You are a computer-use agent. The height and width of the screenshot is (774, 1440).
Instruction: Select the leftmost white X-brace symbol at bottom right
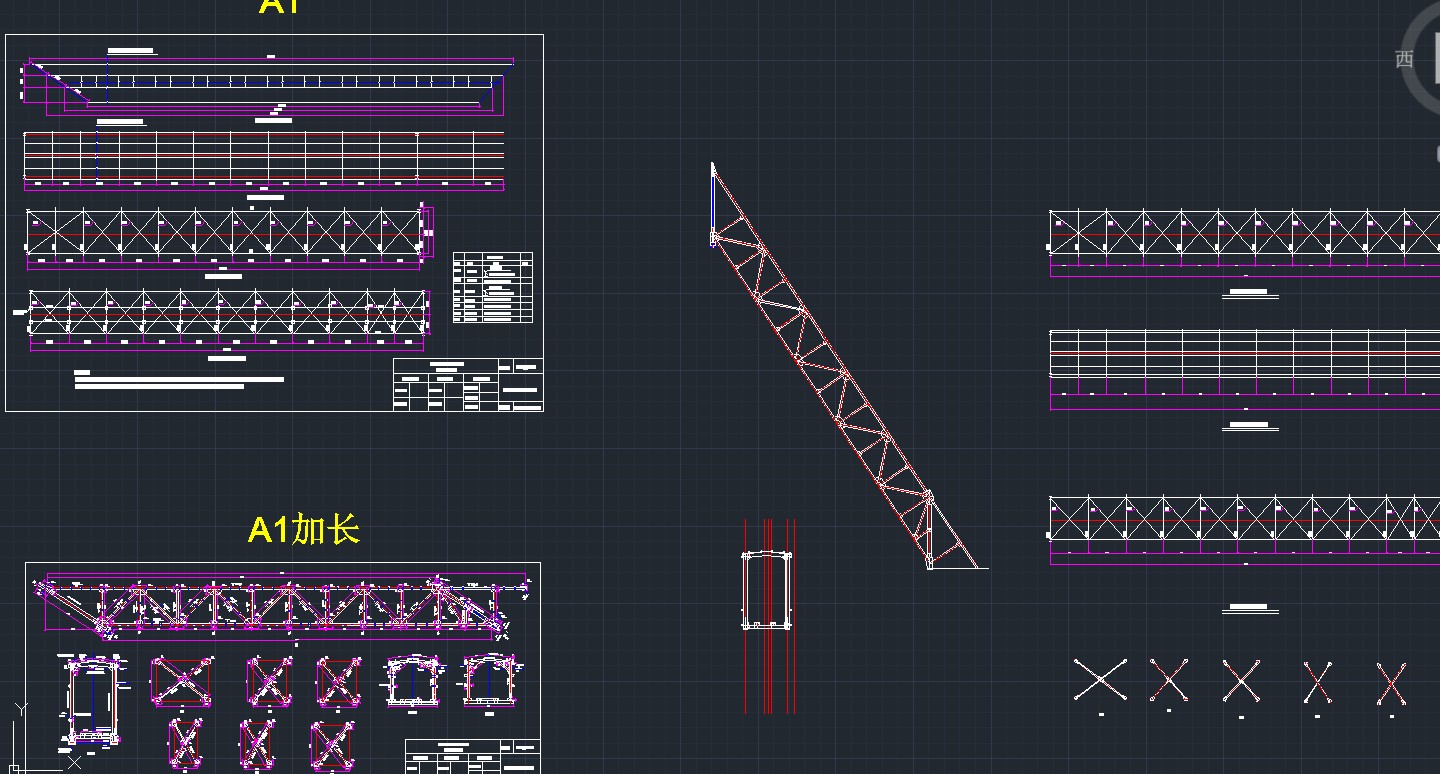tap(1100, 680)
